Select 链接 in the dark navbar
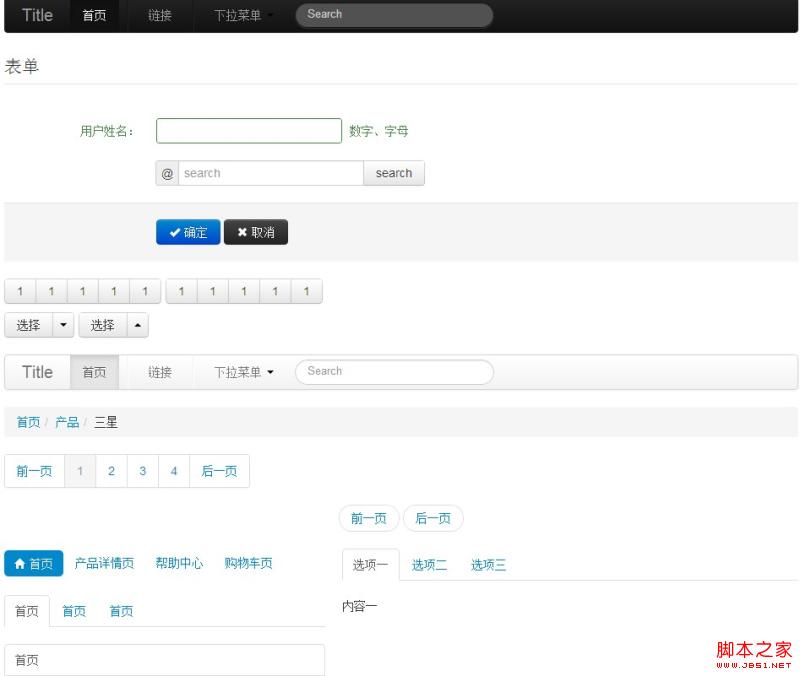Viewport: 800px width, 676px height. (160, 16)
